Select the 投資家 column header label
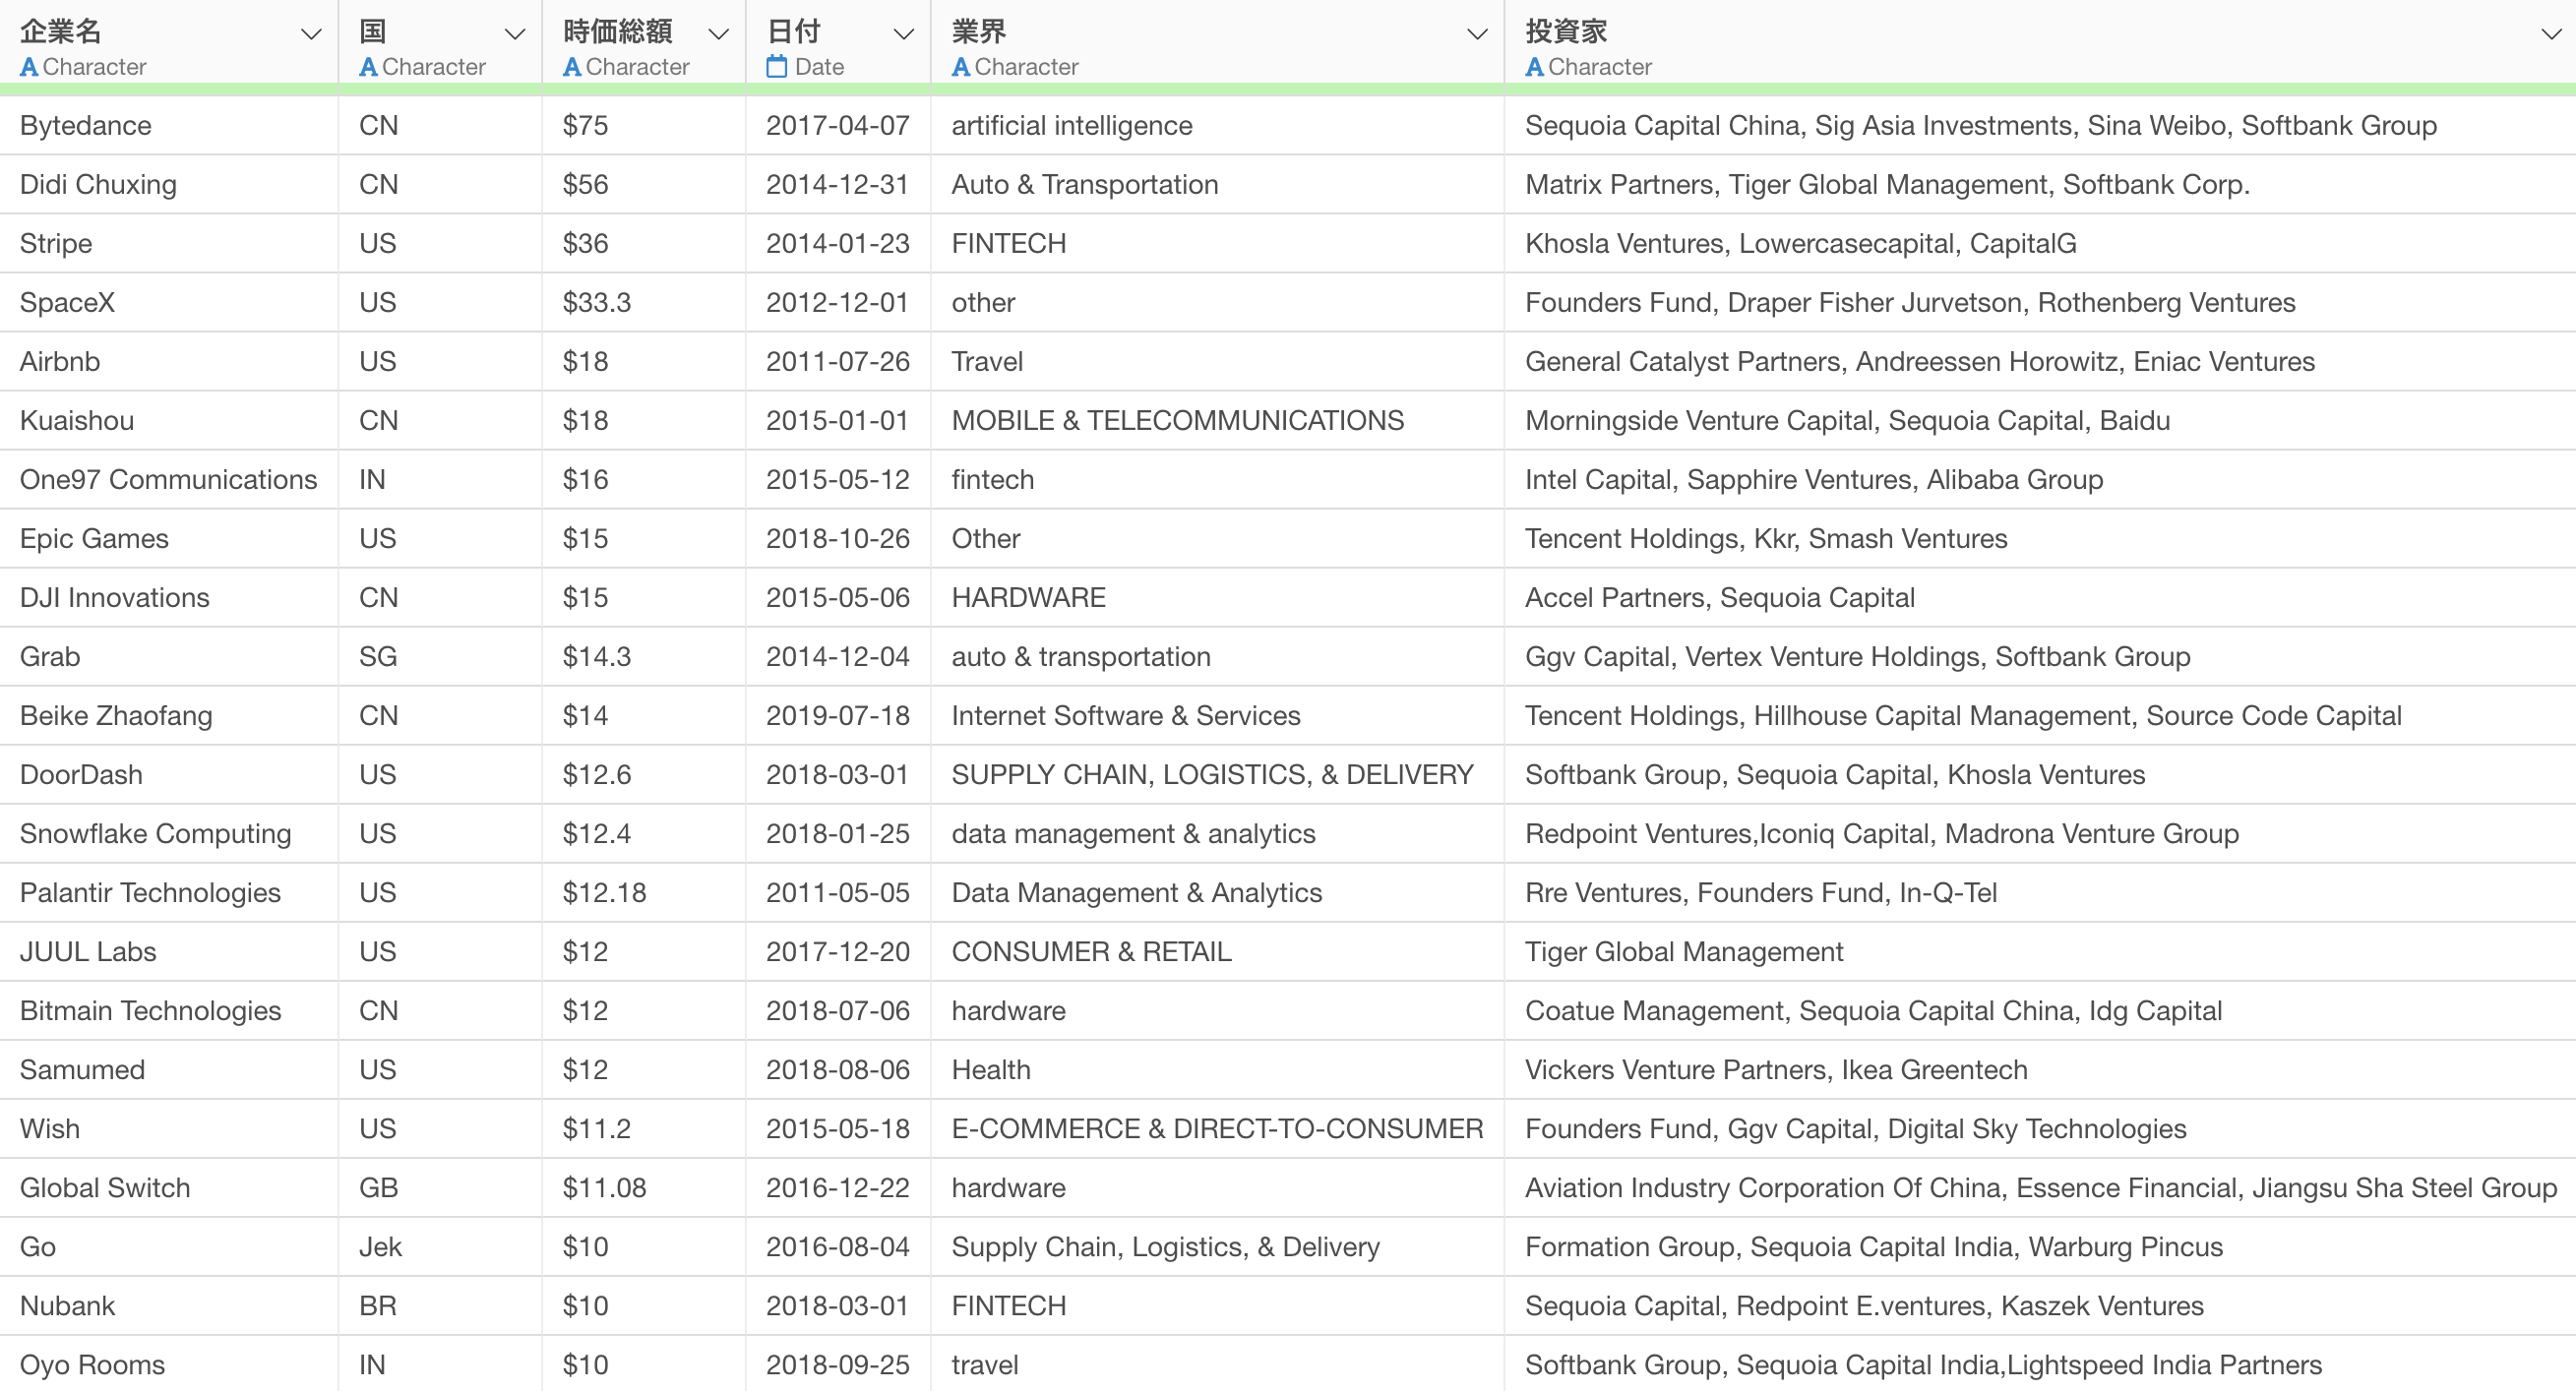The image size is (2576, 1391). click(1566, 31)
